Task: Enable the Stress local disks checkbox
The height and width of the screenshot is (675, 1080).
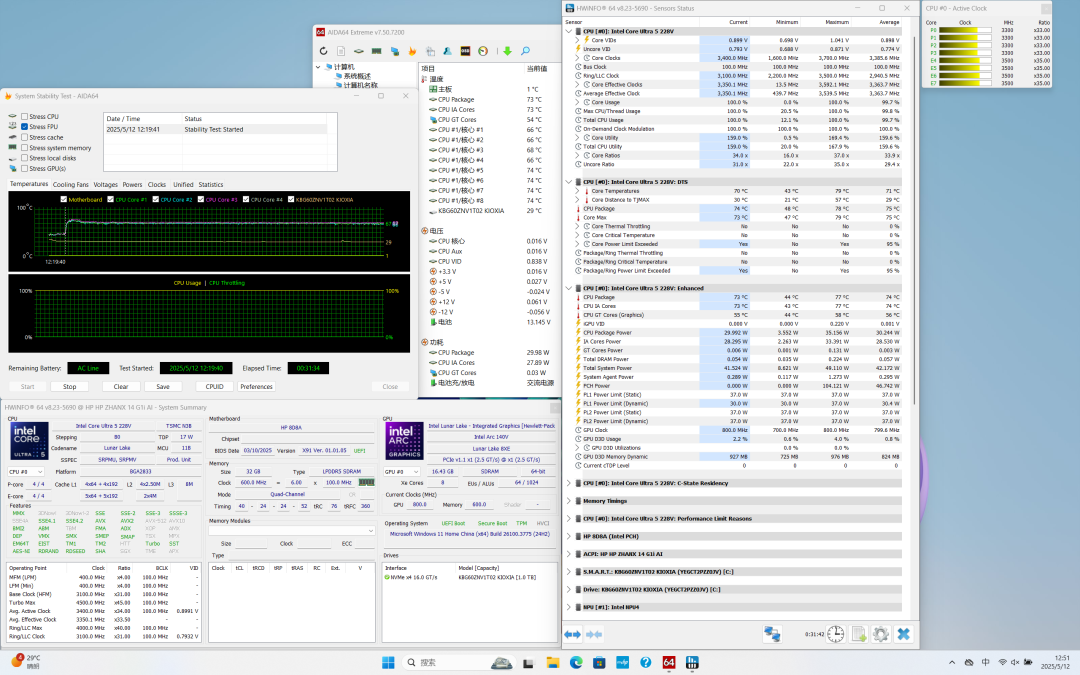Action: [25, 158]
